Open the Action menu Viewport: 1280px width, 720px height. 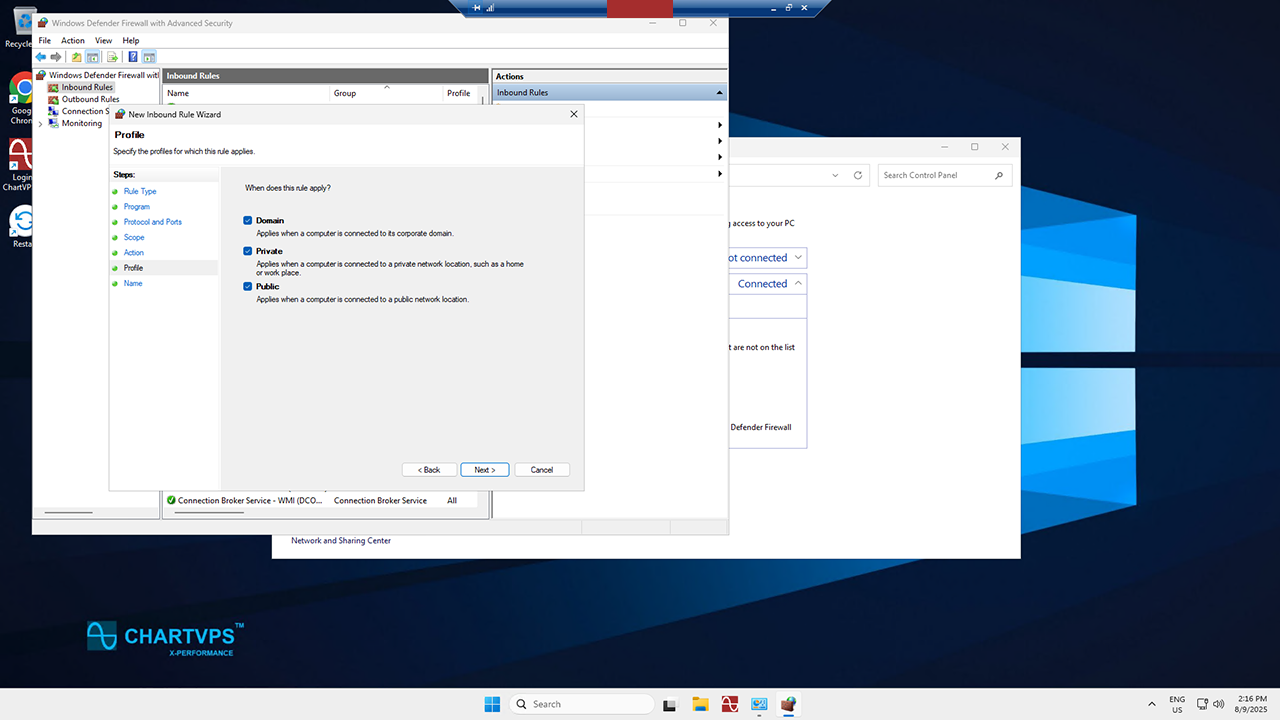click(x=73, y=41)
